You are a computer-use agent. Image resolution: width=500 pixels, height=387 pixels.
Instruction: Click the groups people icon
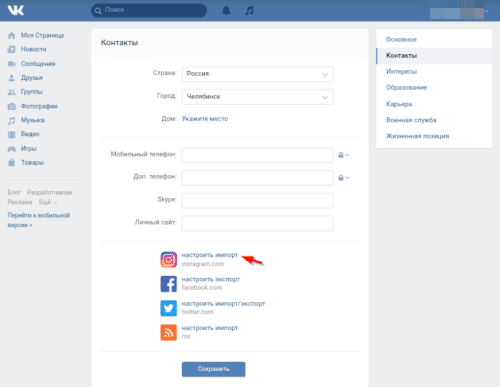pos(12,92)
